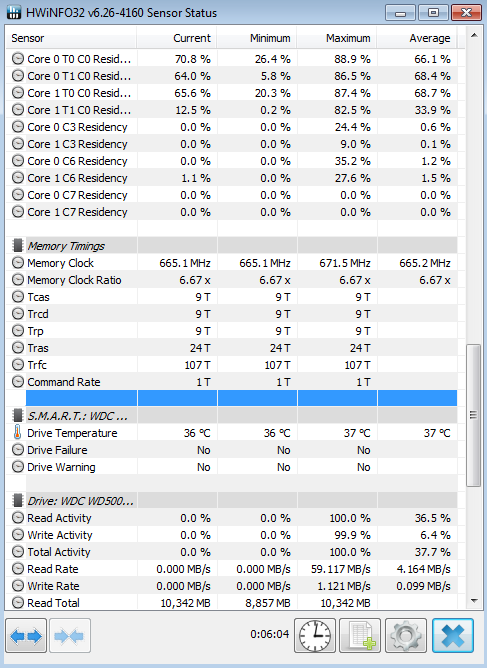Select the Drive: WDC WD500 group header
This screenshot has width=487, height=668.
(232, 501)
